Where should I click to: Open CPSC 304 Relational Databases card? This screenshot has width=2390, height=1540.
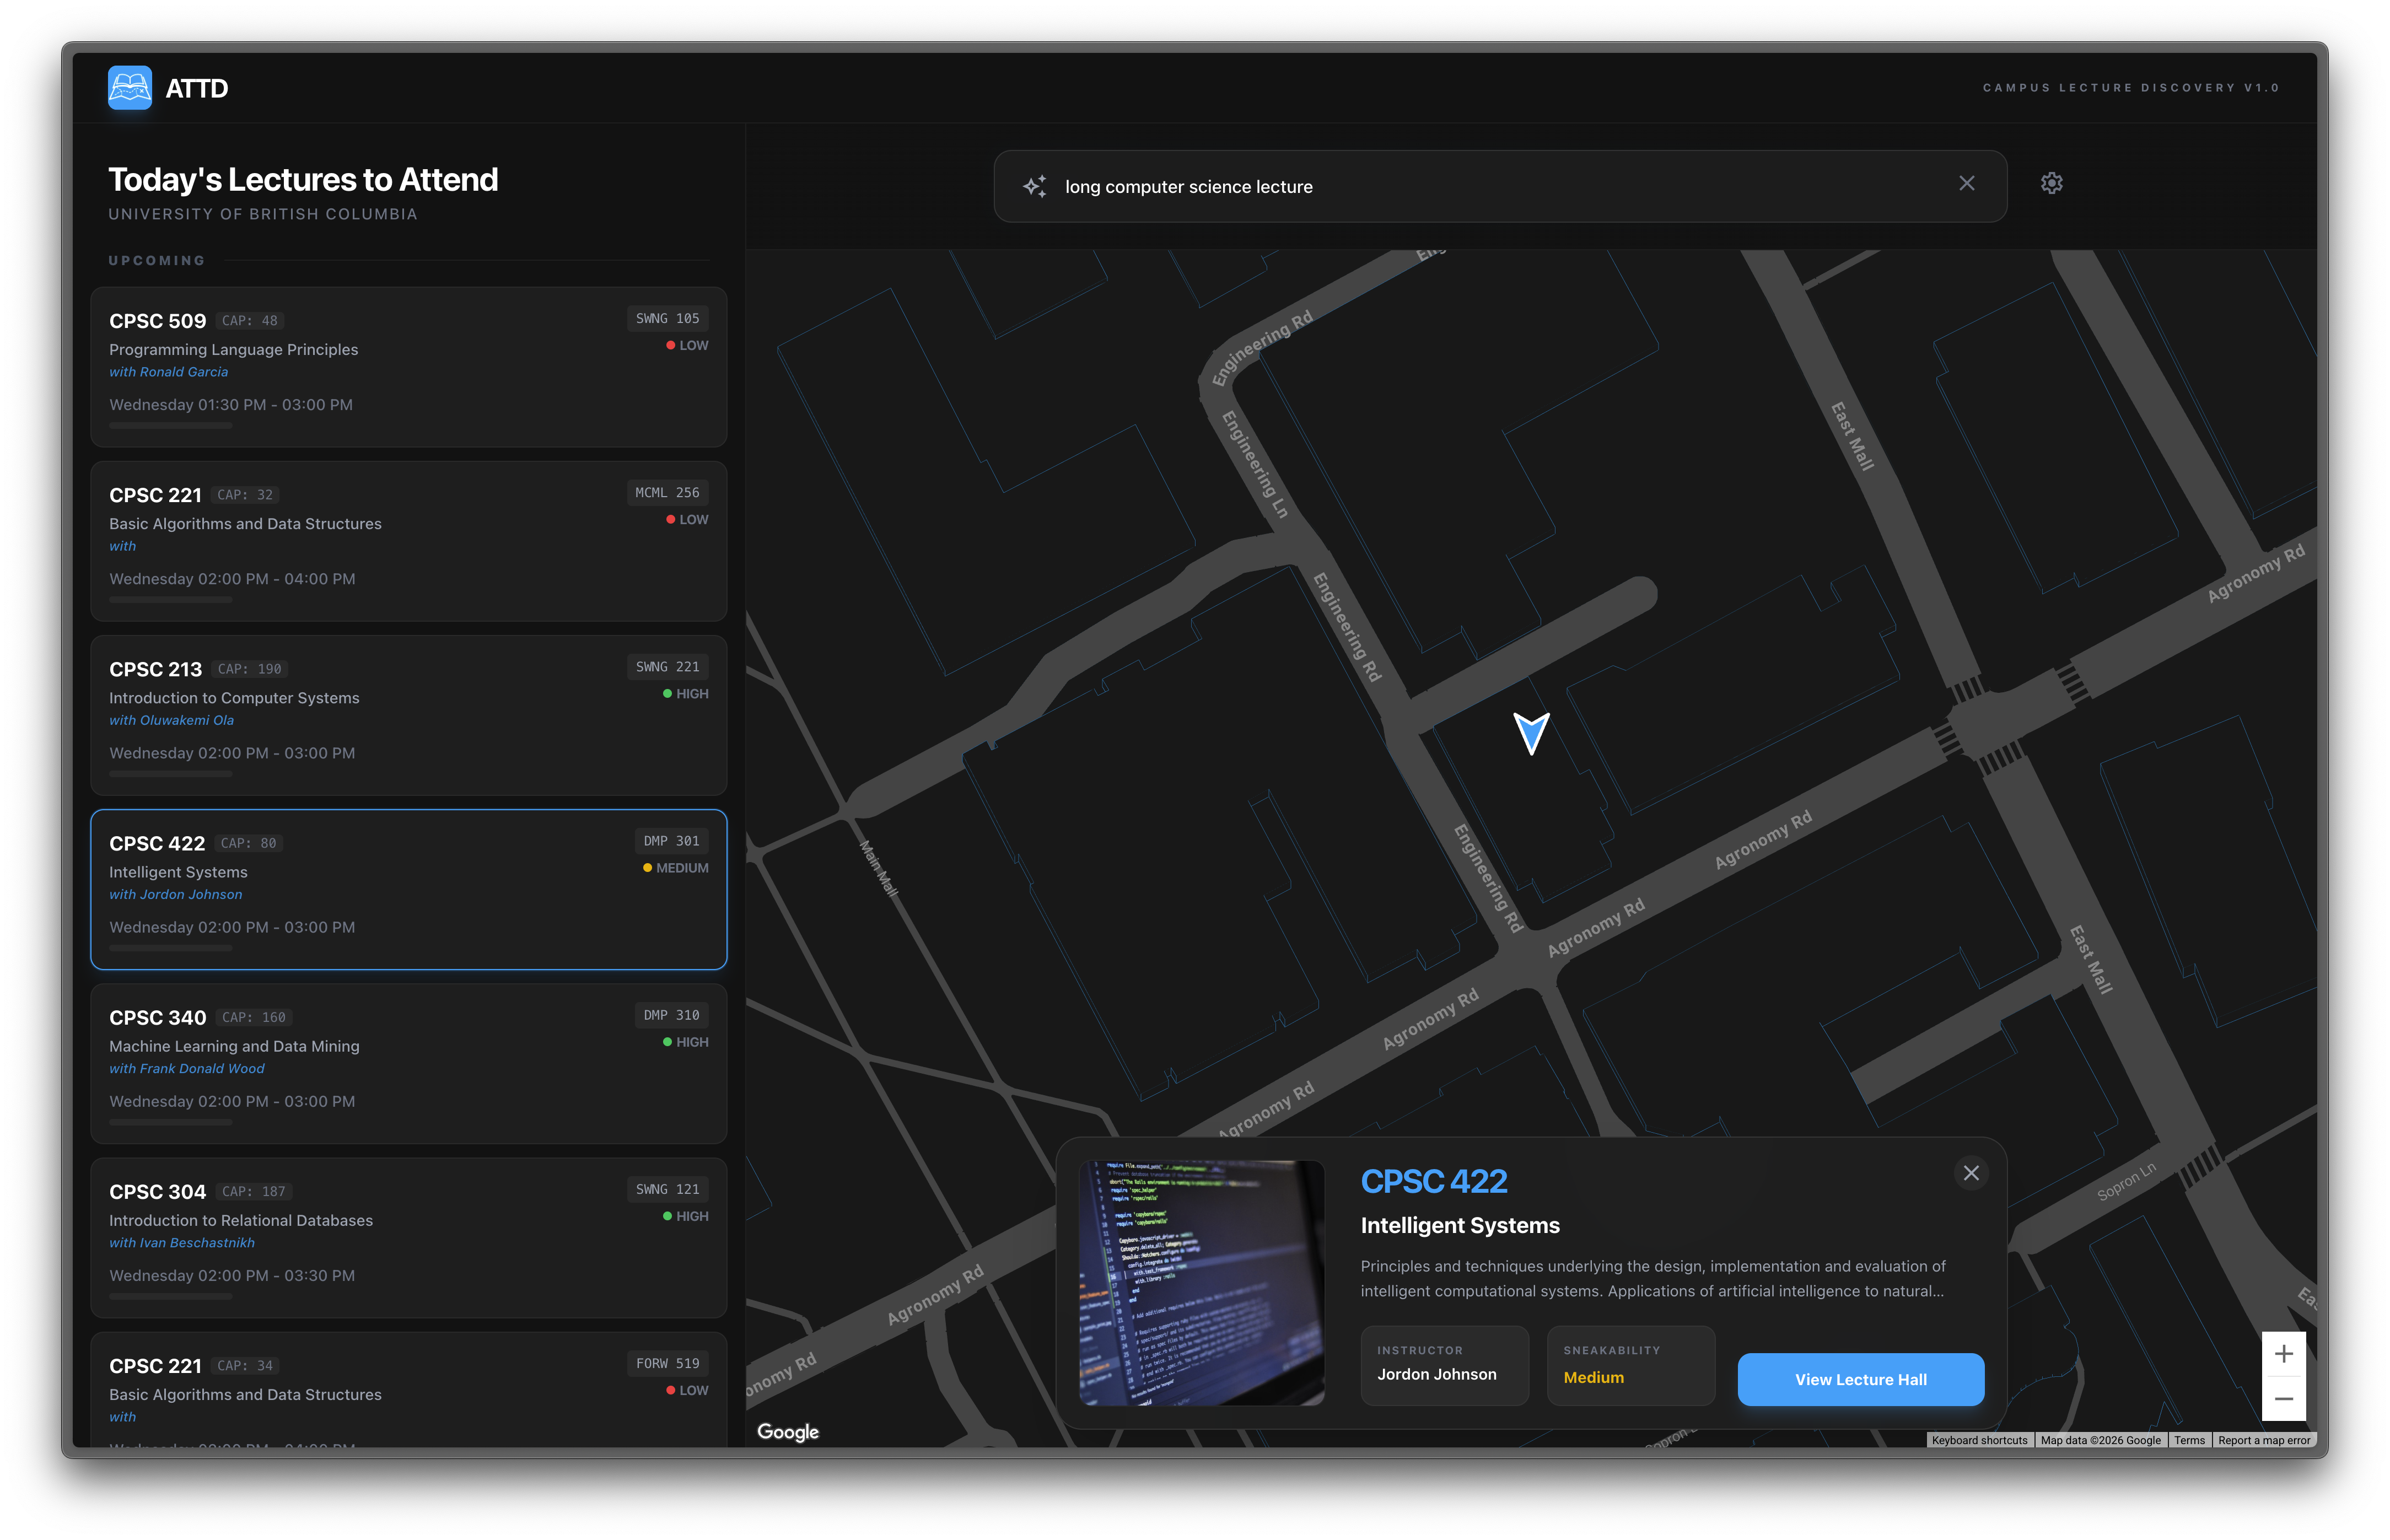408,1237
